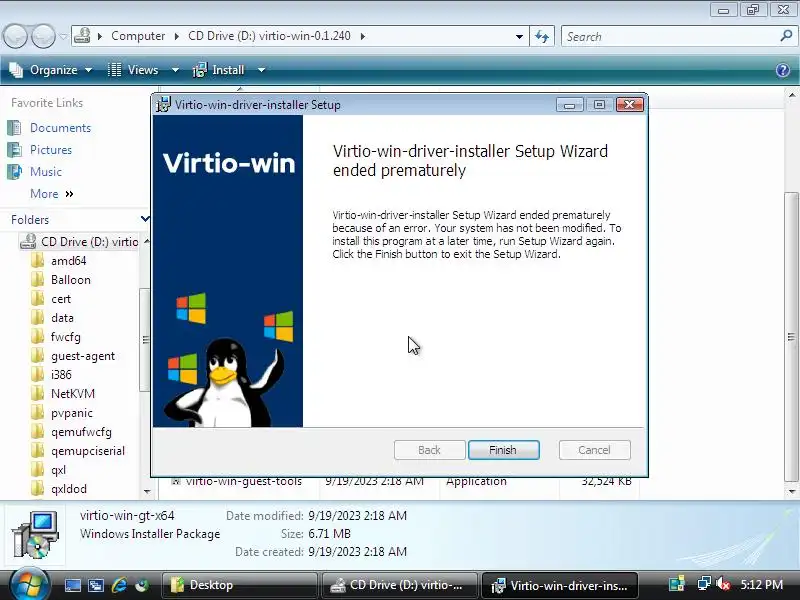Click the Install package icon in toolbar
Image resolution: width=800 pixels, height=600 pixels.
pos(199,70)
